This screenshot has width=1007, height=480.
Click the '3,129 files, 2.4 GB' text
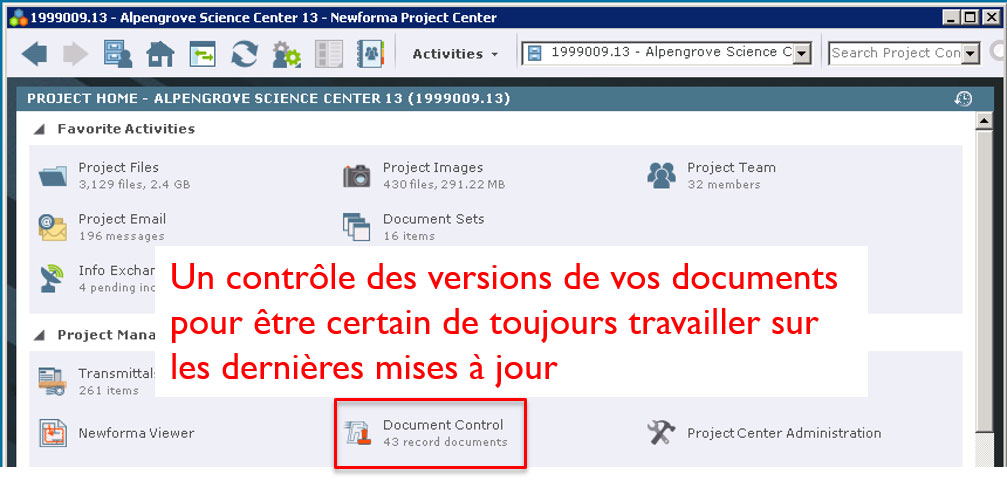[x=134, y=184]
